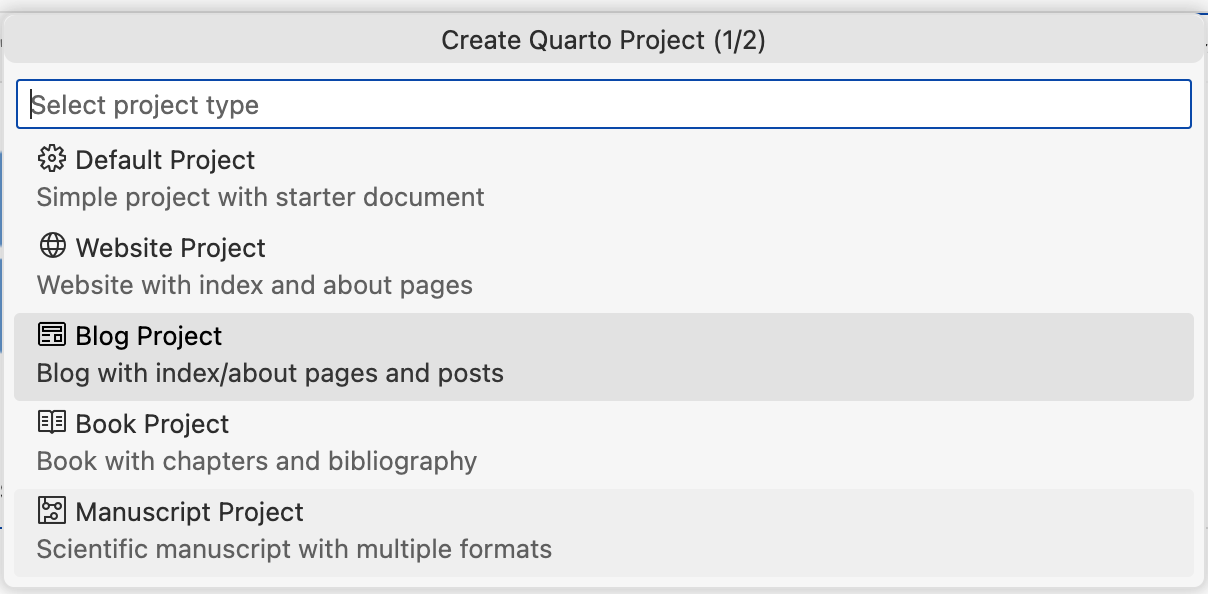Pick the highlighted Blog Project entry
The image size is (1208, 594).
(149, 336)
